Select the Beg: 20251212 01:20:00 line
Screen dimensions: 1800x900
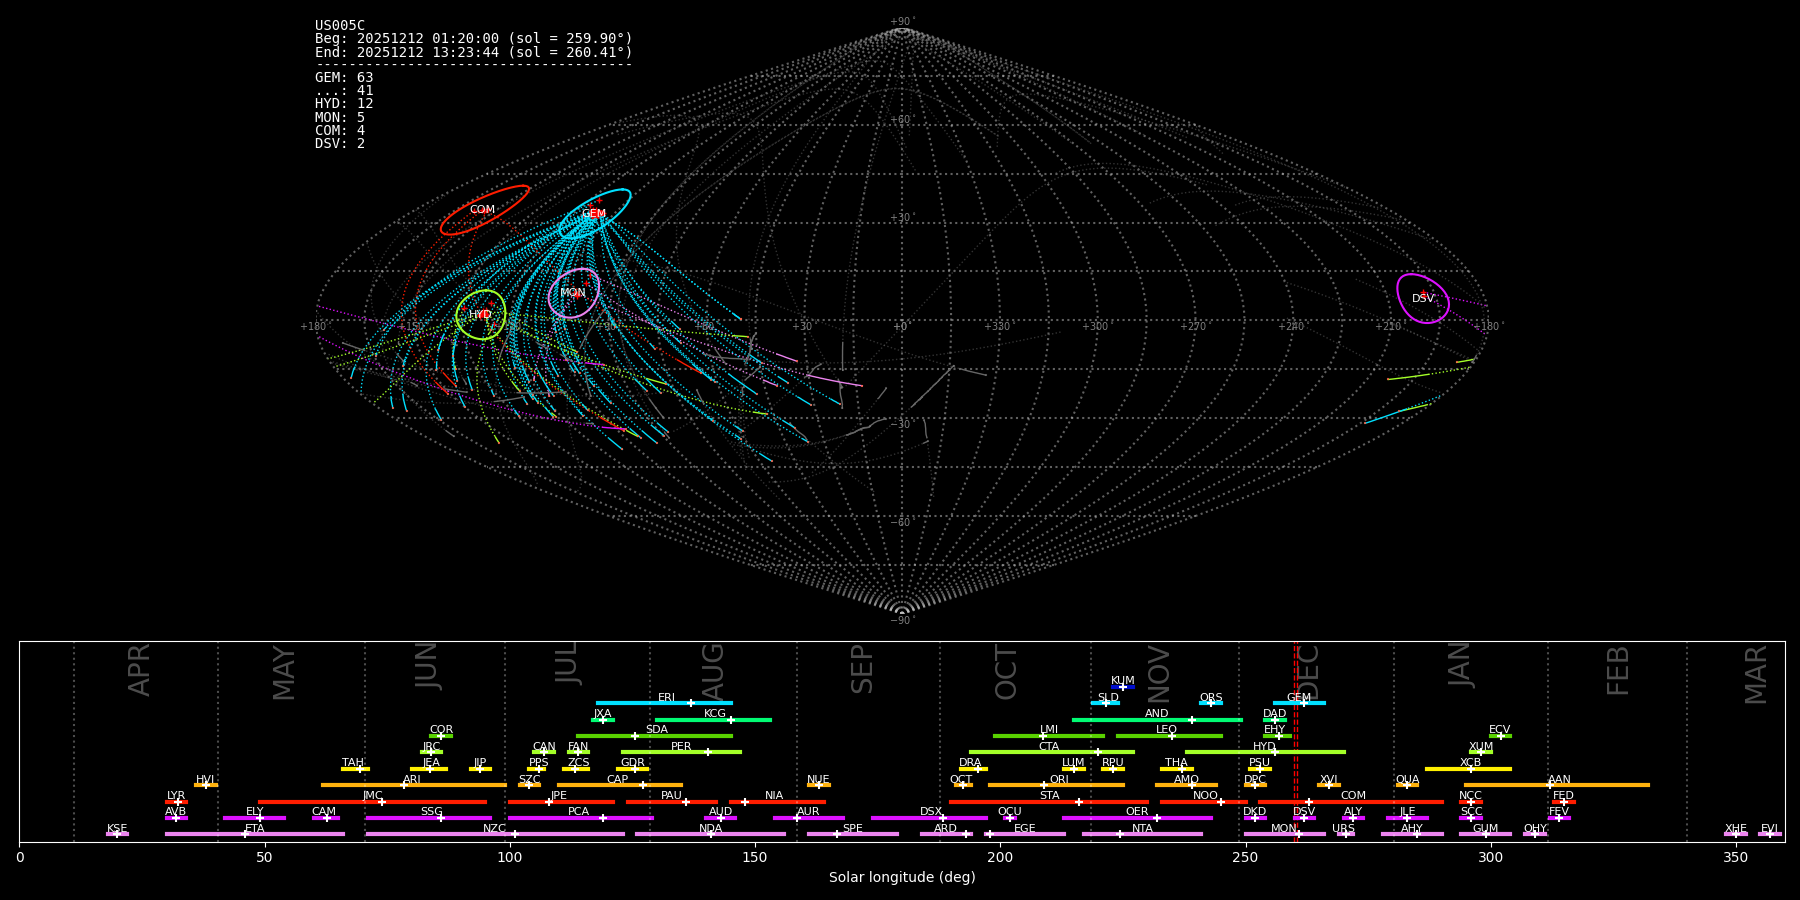pos(474,39)
